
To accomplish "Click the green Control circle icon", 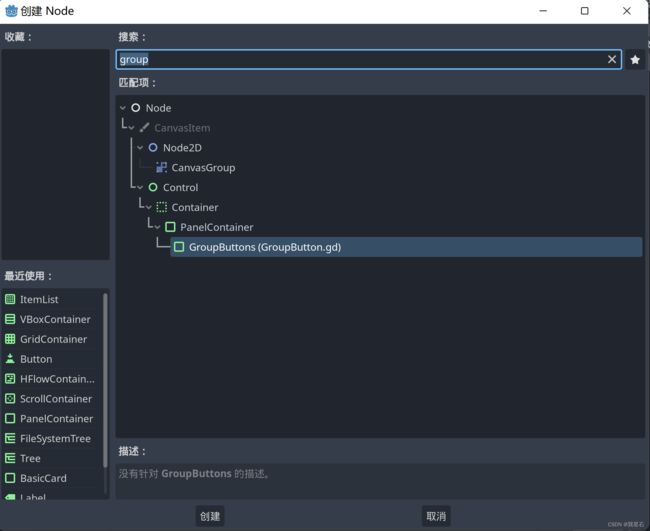I will (x=153, y=187).
